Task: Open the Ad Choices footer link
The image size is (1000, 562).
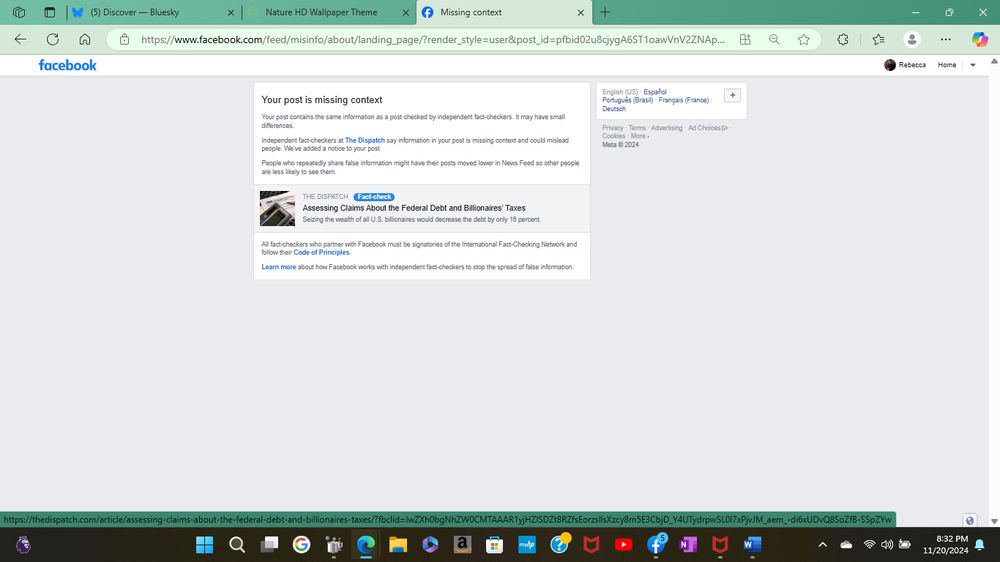Action: click(x=707, y=128)
